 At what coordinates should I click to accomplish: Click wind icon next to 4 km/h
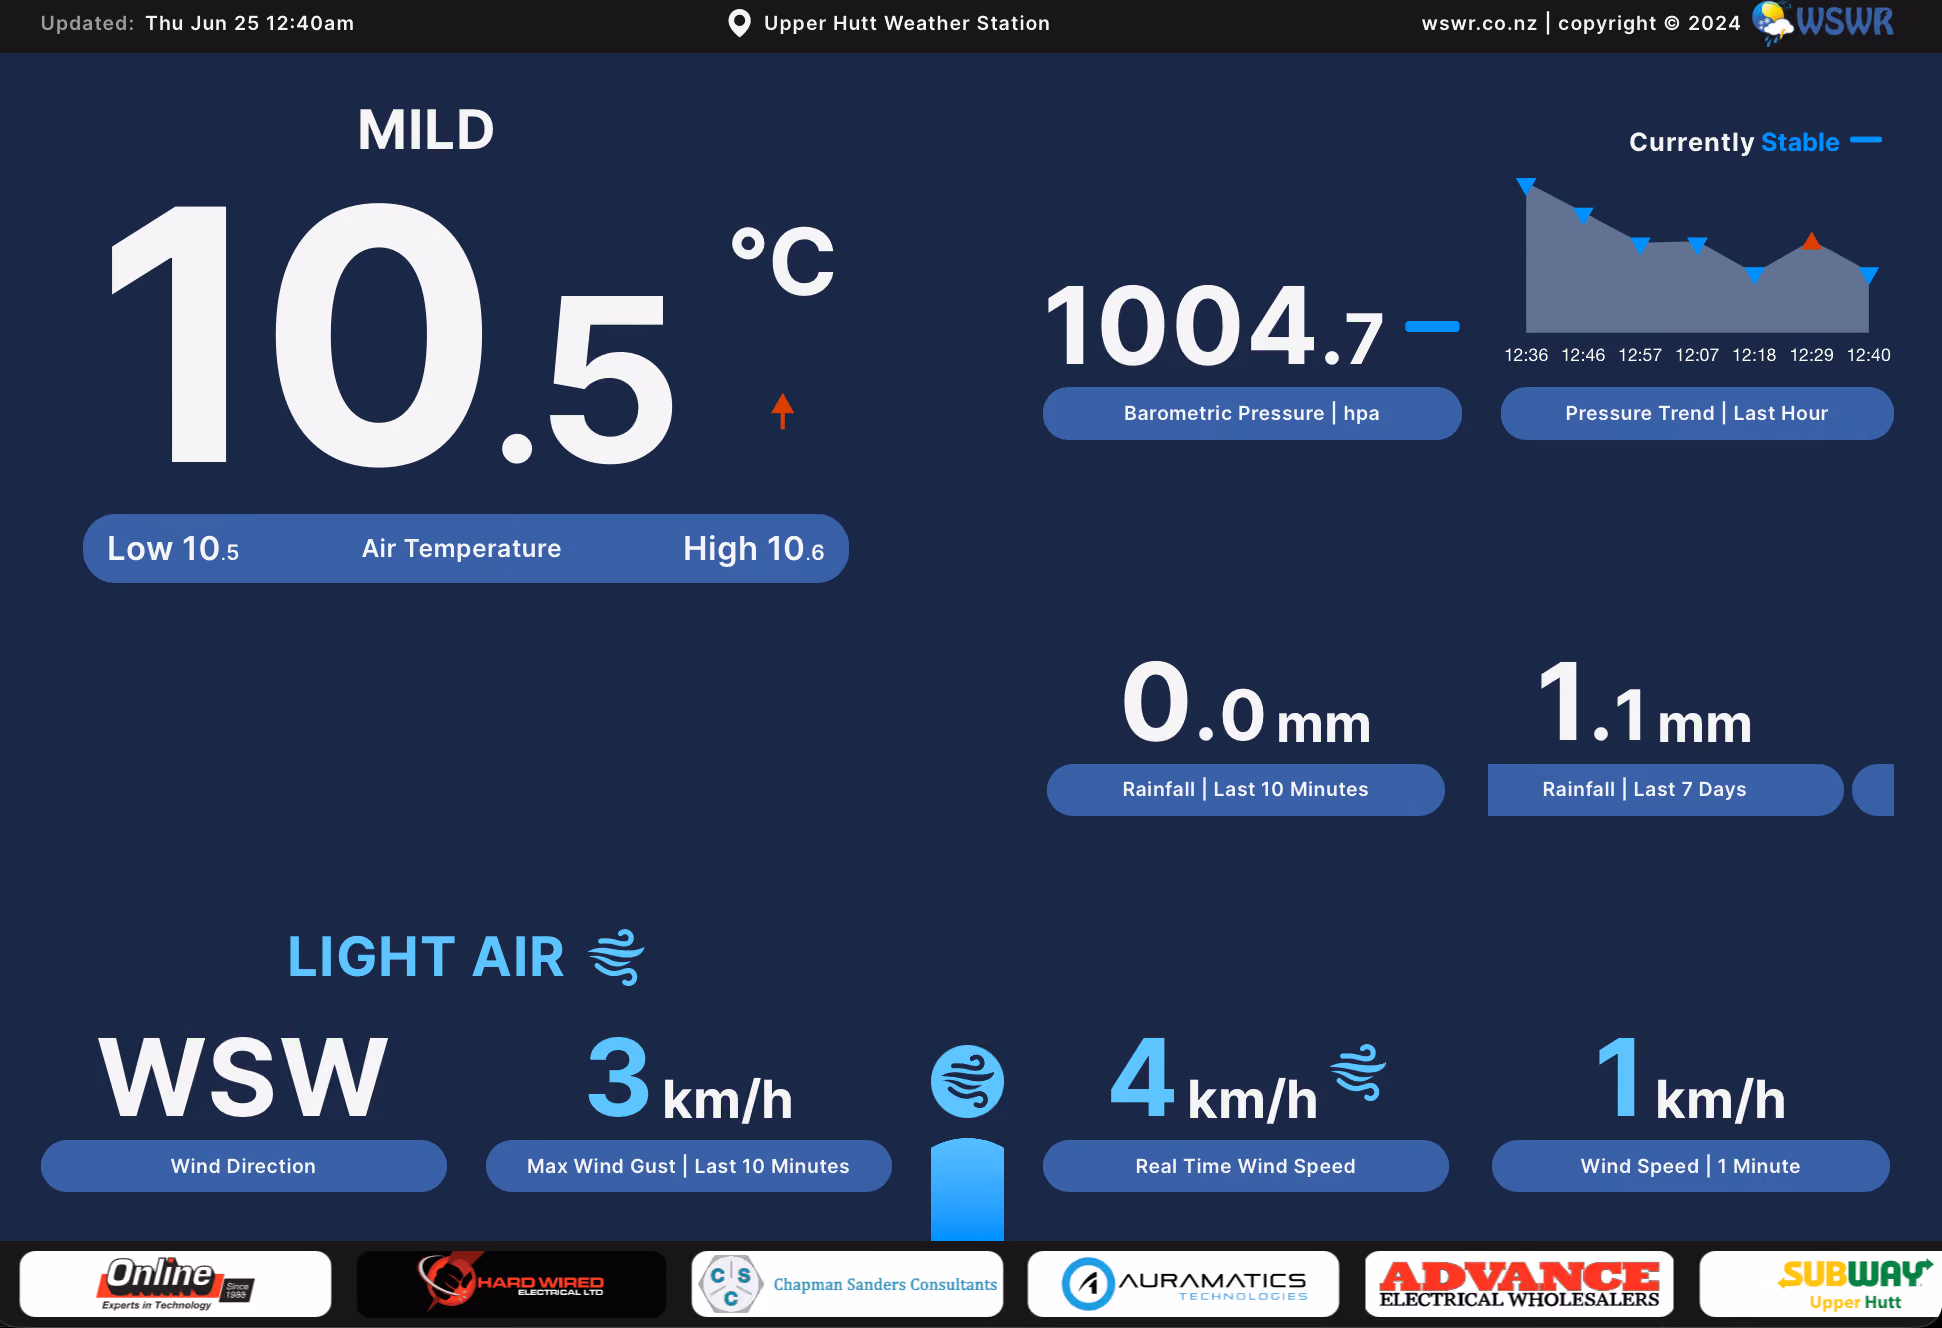(1357, 1072)
